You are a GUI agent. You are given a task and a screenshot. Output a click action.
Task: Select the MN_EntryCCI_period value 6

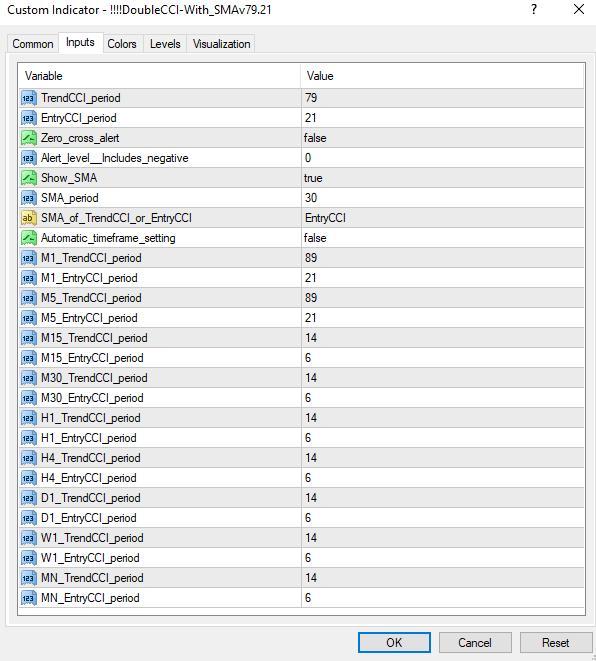308,598
